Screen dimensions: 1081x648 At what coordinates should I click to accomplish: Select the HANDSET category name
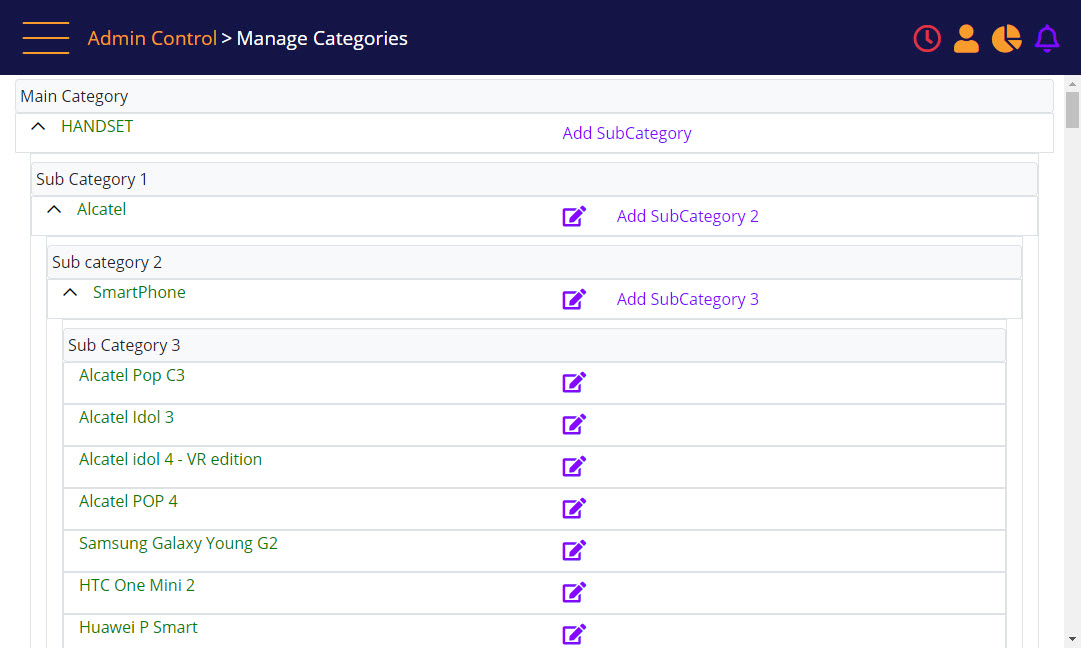coord(97,126)
